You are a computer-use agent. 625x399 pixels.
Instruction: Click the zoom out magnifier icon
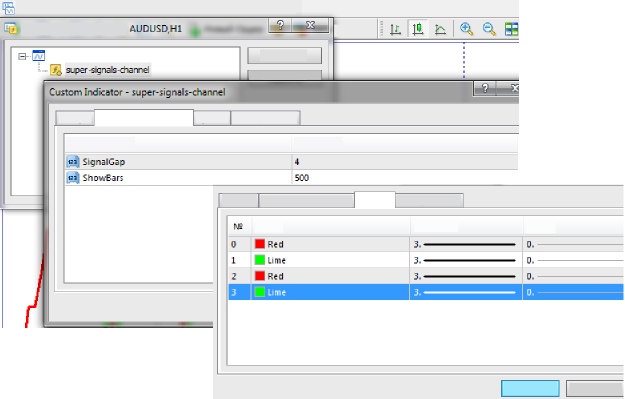[489, 29]
